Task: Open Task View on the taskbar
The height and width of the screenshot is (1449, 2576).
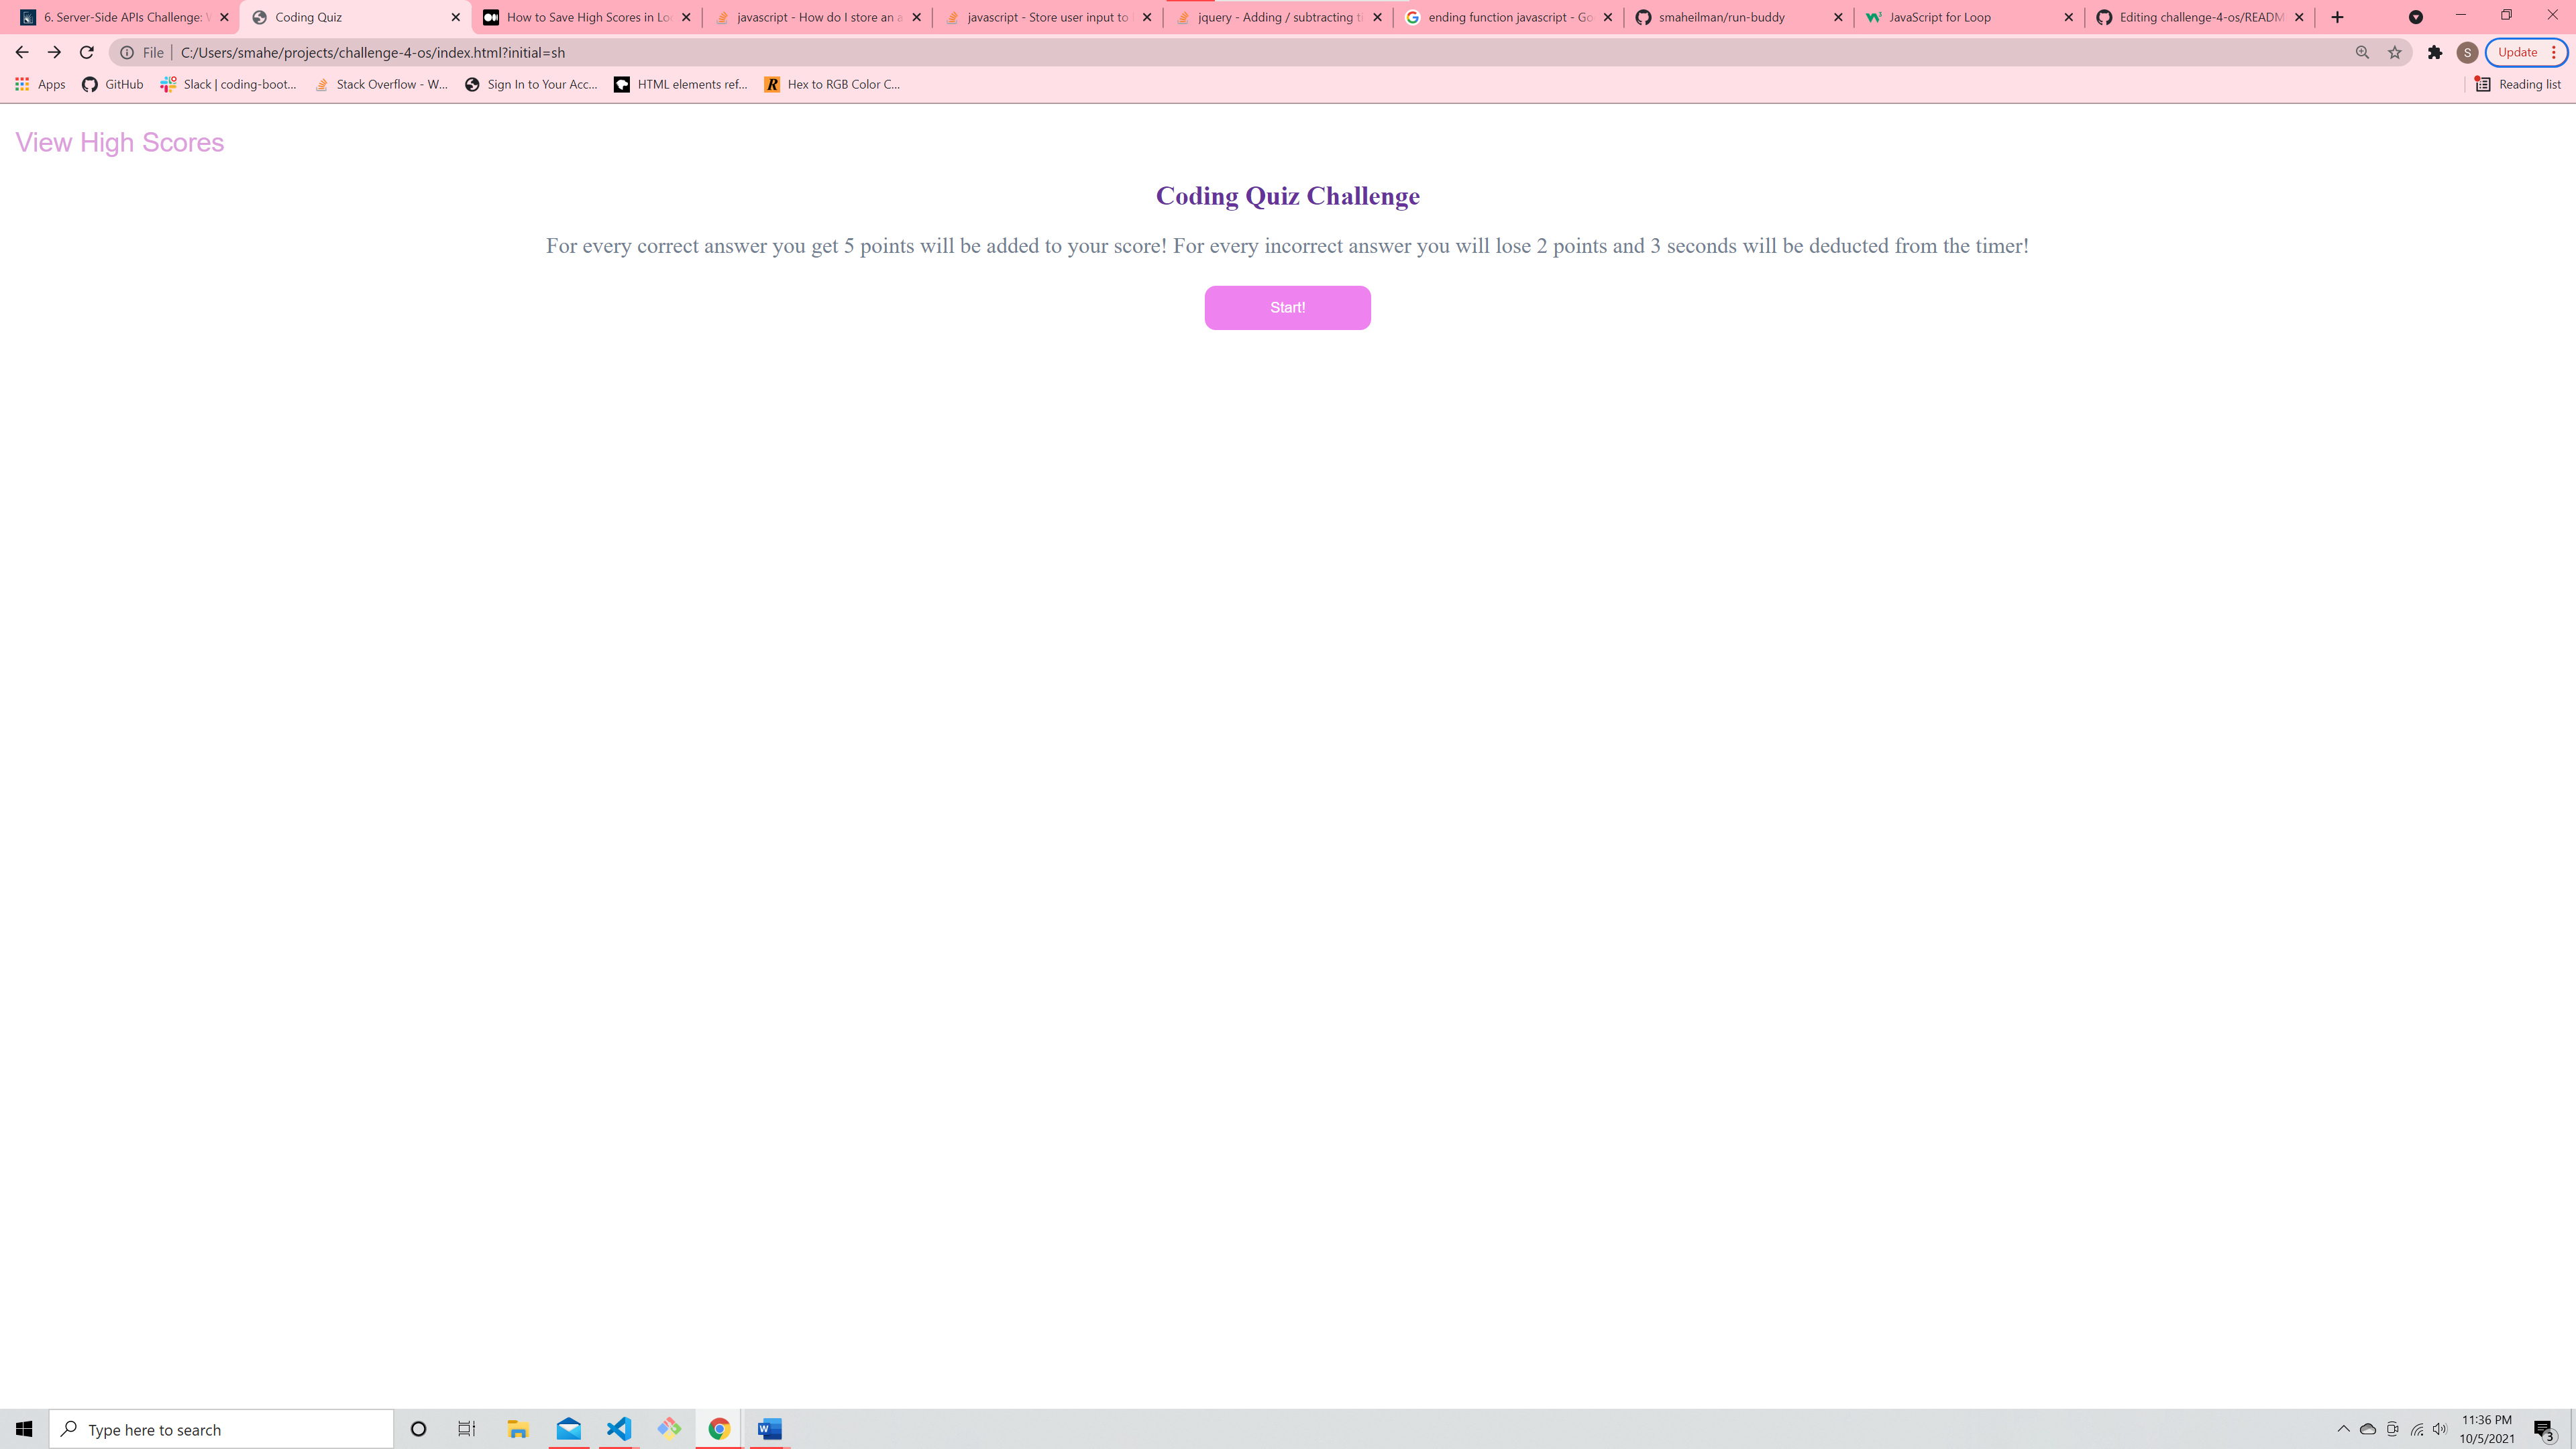Action: (x=466, y=1429)
